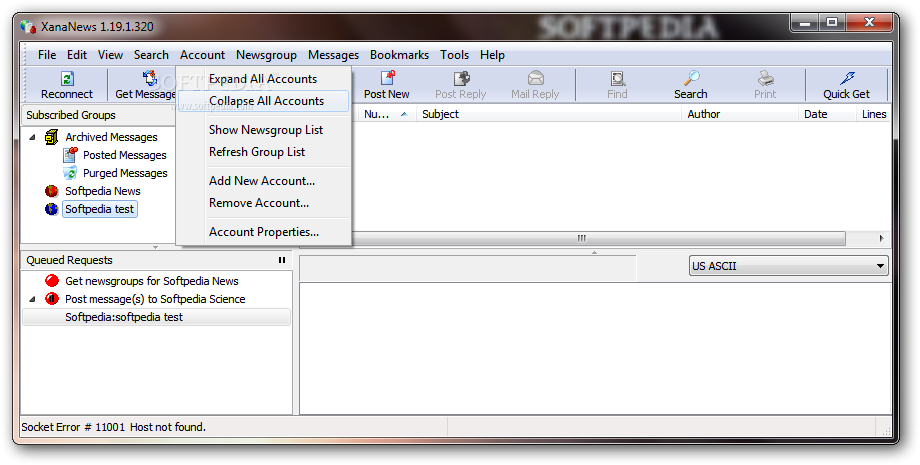Click the red icon beside Post message(s) request

pos(52,298)
